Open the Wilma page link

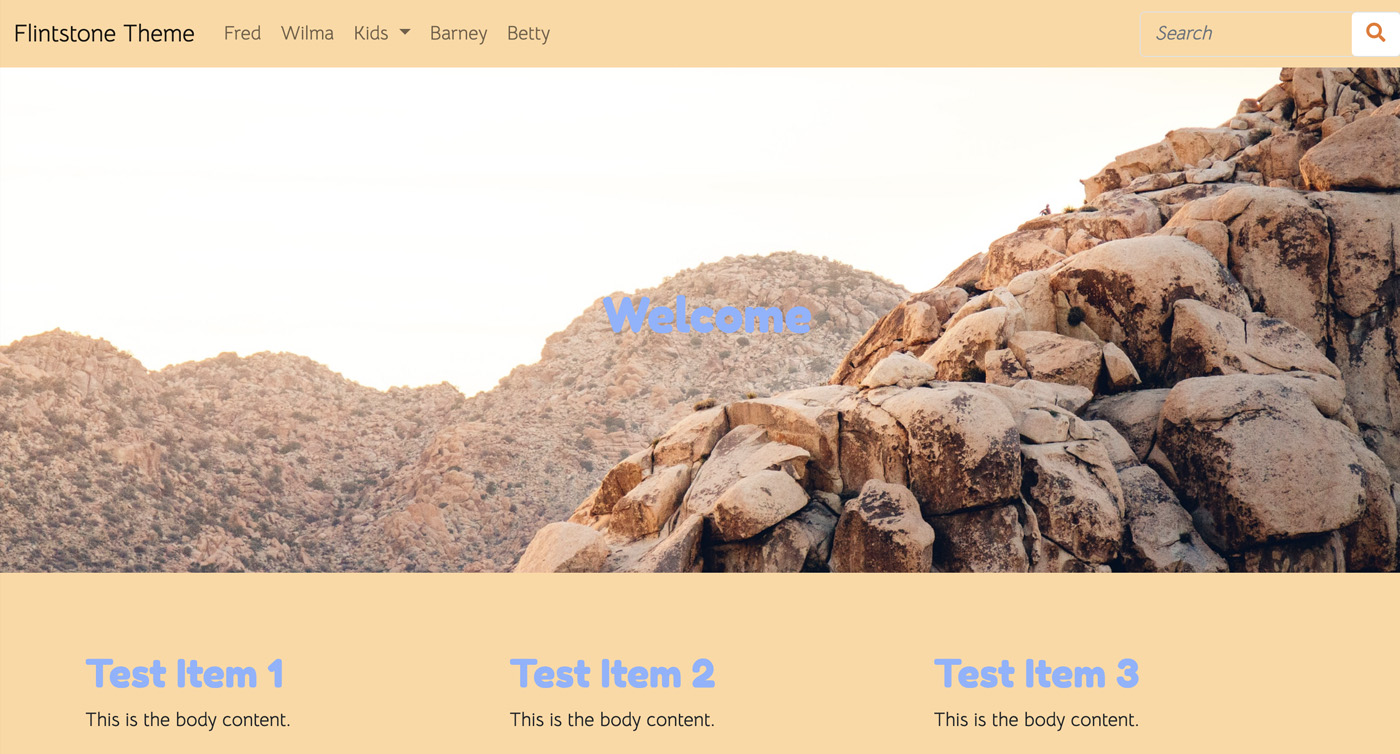(x=307, y=33)
